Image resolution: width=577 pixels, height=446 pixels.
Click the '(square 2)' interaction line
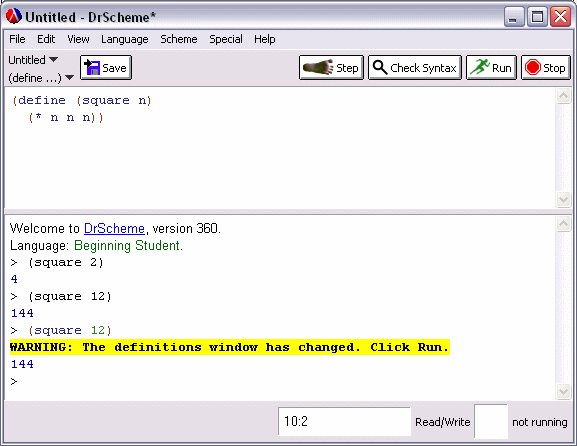point(66,262)
